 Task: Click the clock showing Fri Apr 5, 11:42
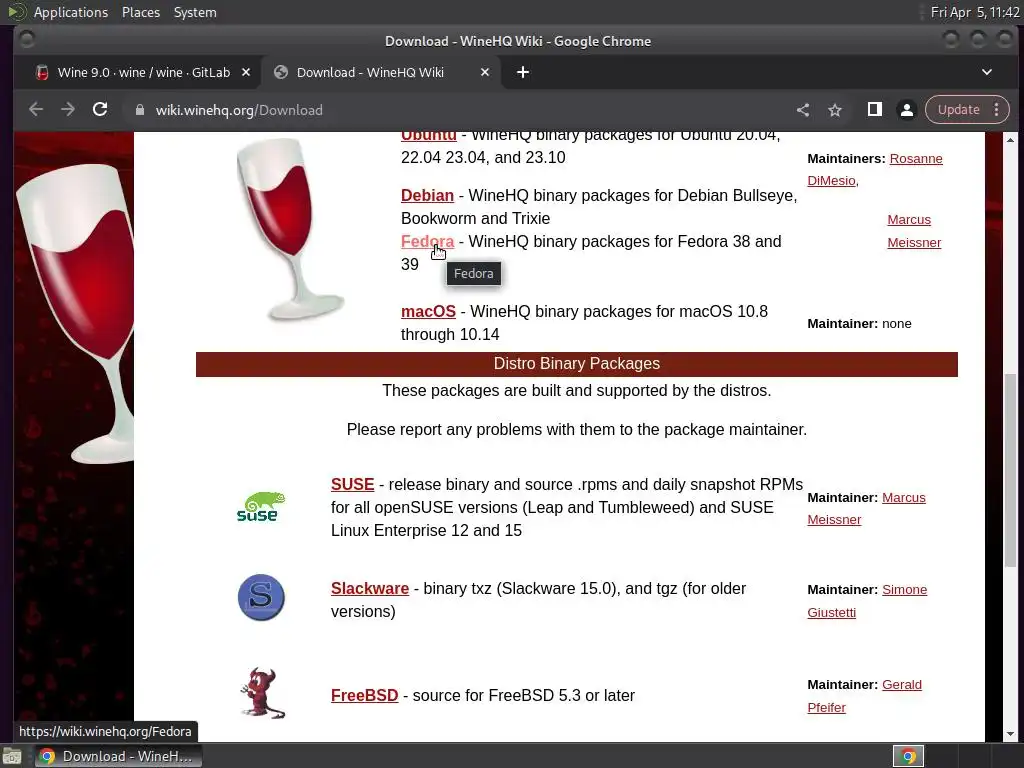point(975,12)
